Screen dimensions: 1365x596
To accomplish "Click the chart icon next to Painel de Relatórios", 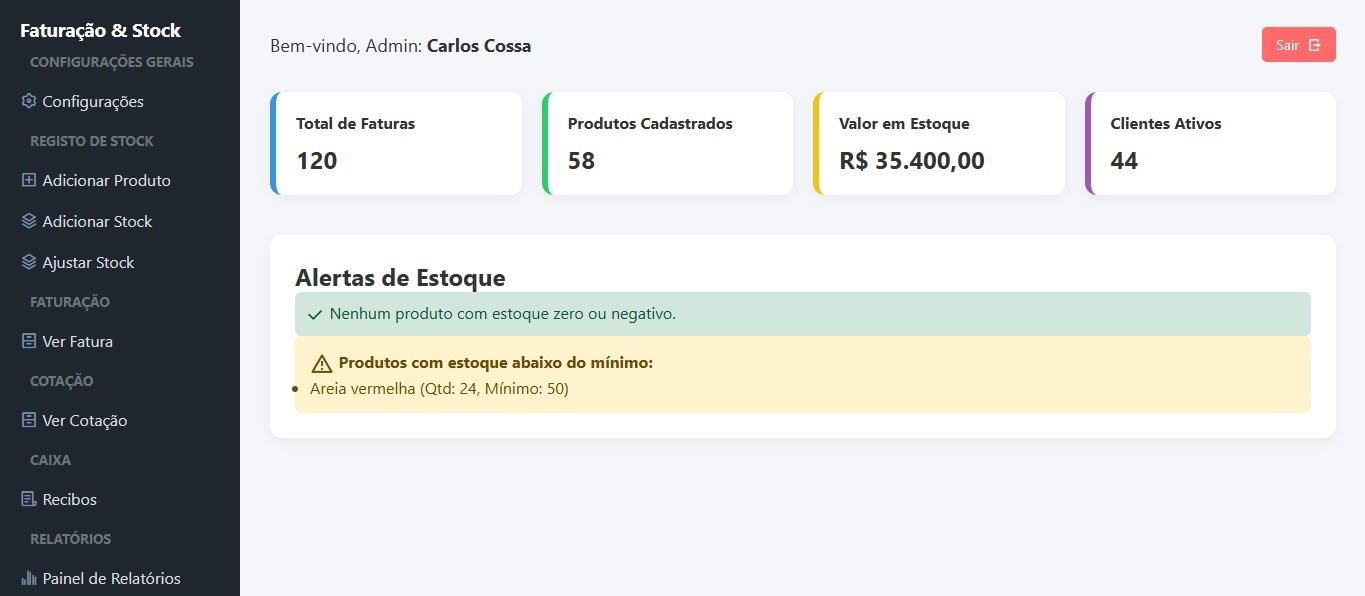I will tap(27, 578).
